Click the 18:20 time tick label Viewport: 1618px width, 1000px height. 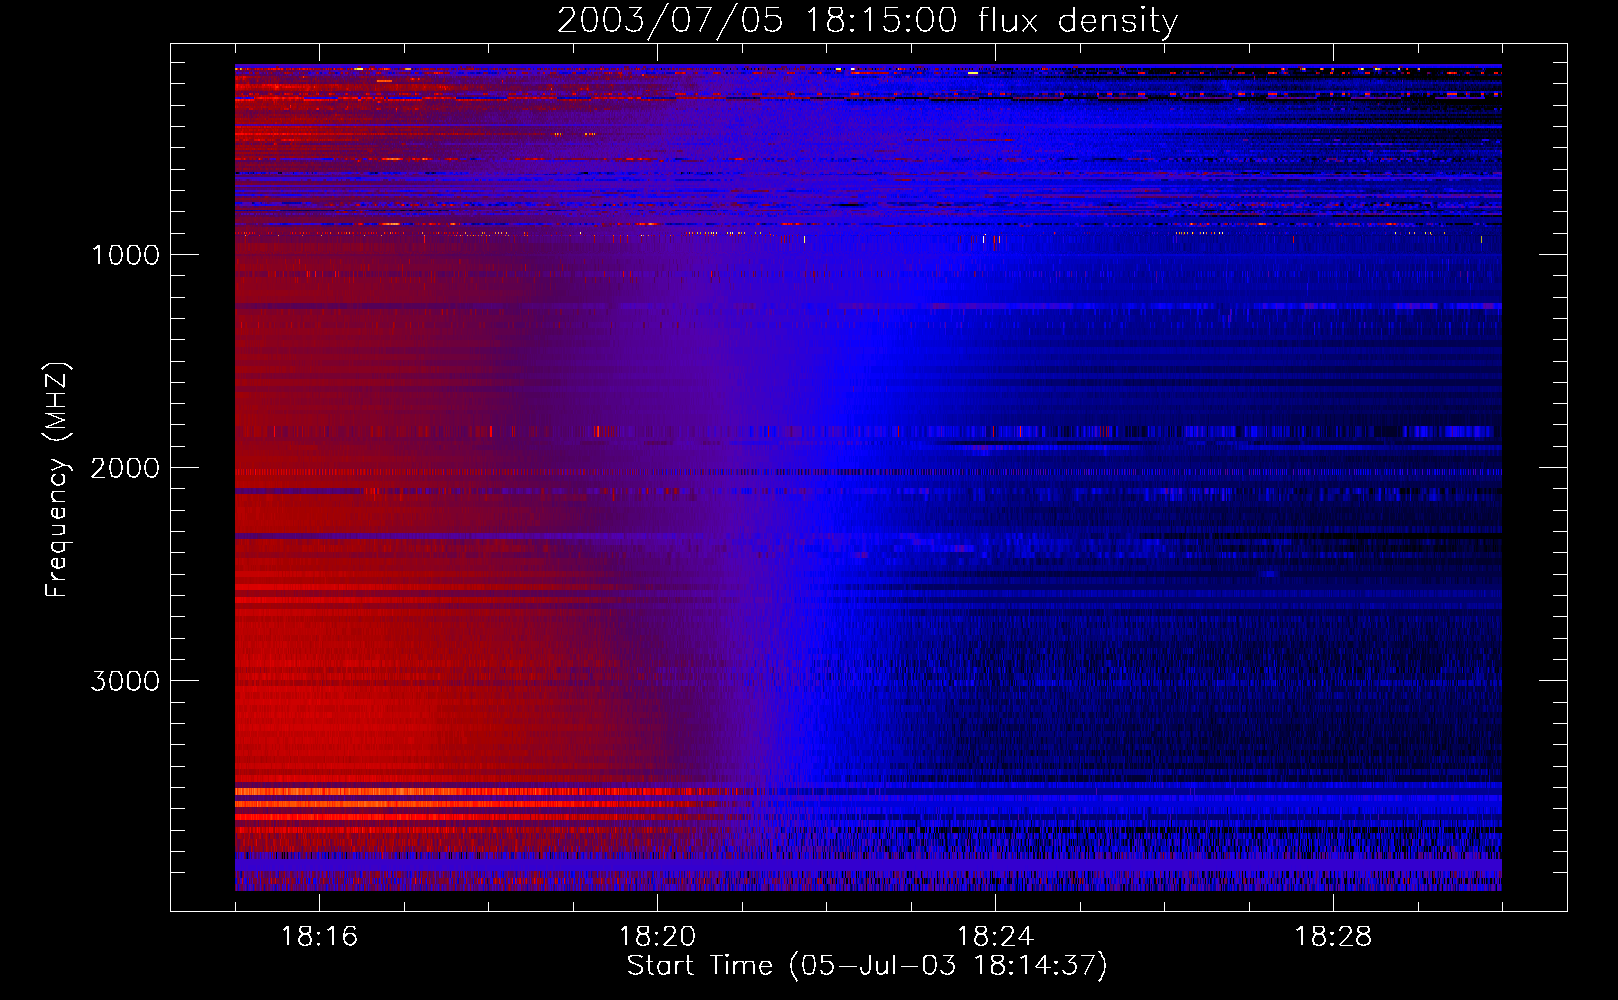(657, 937)
